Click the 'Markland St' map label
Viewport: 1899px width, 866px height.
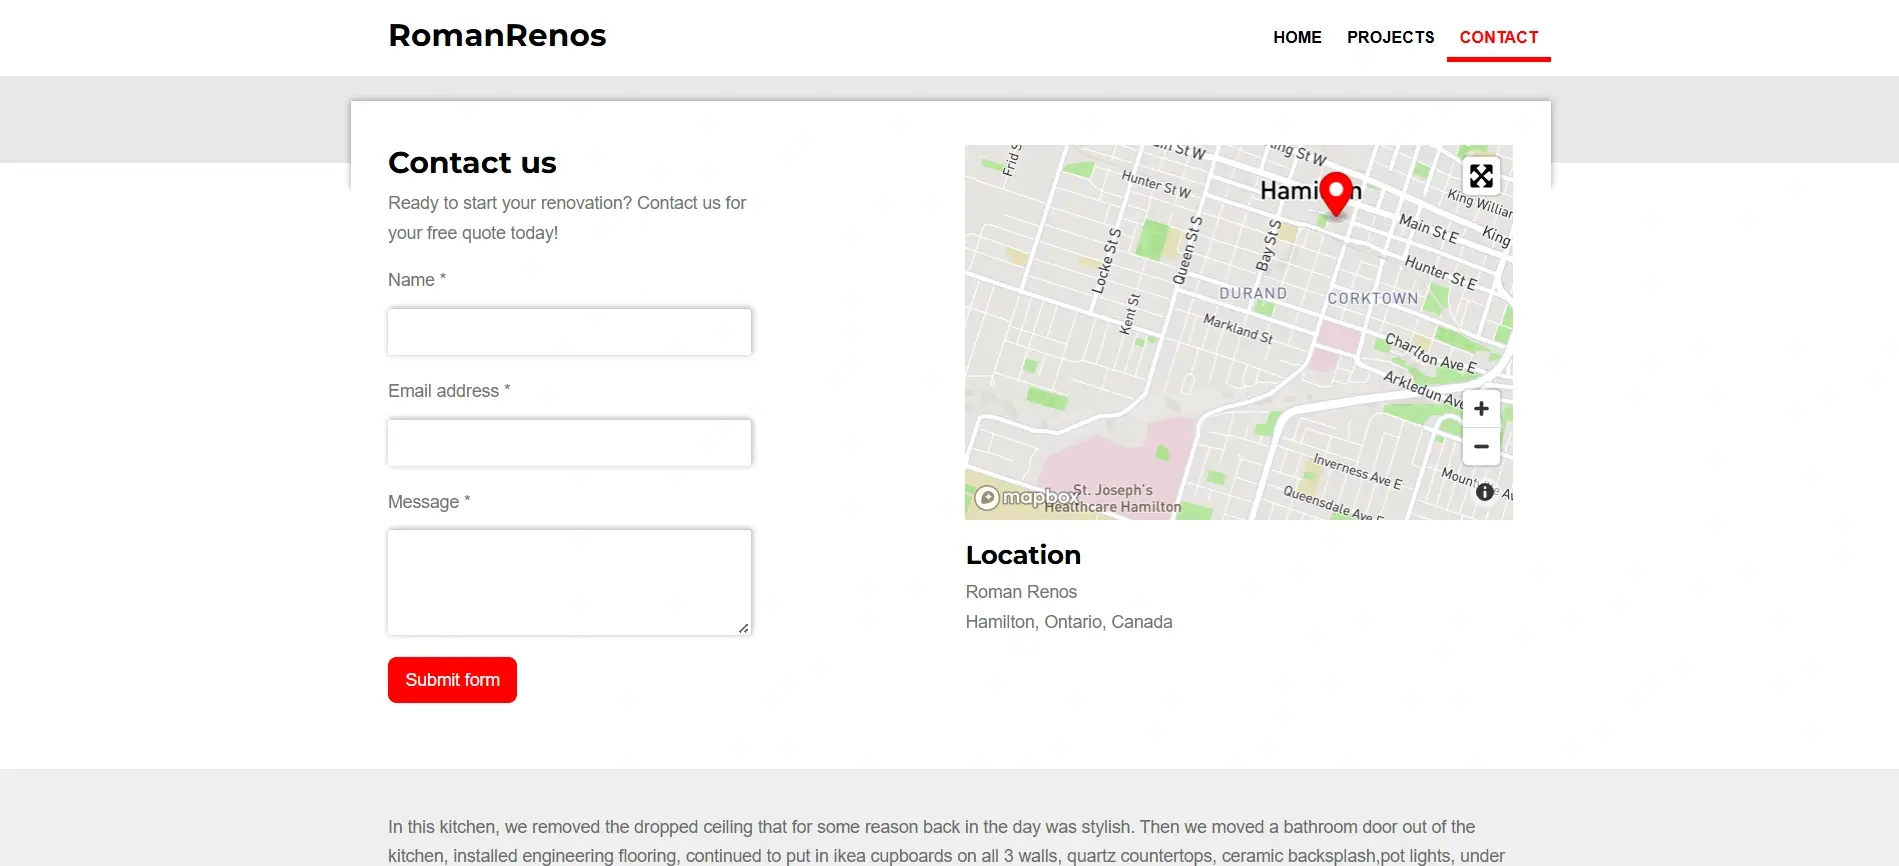[1238, 329]
